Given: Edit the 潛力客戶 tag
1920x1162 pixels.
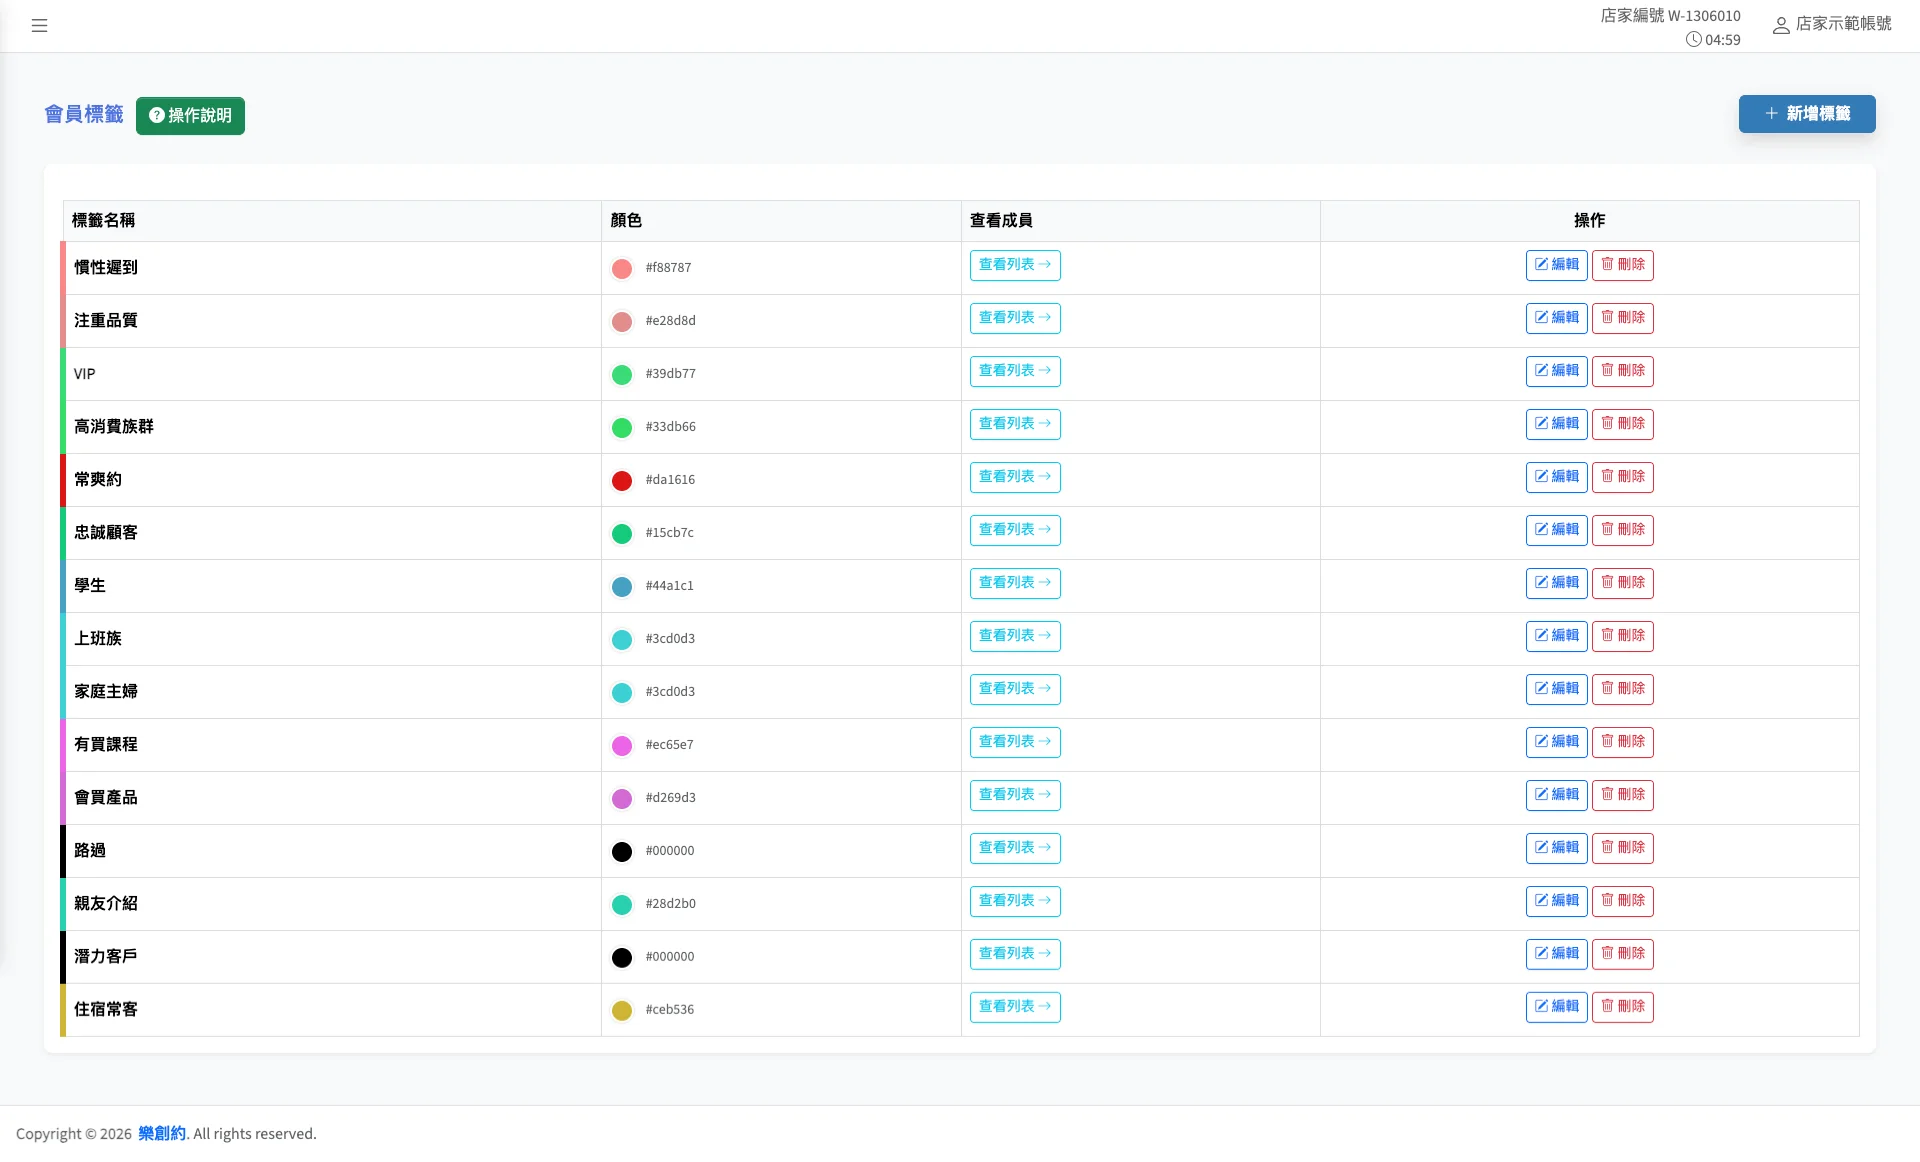Looking at the screenshot, I should (1556, 954).
